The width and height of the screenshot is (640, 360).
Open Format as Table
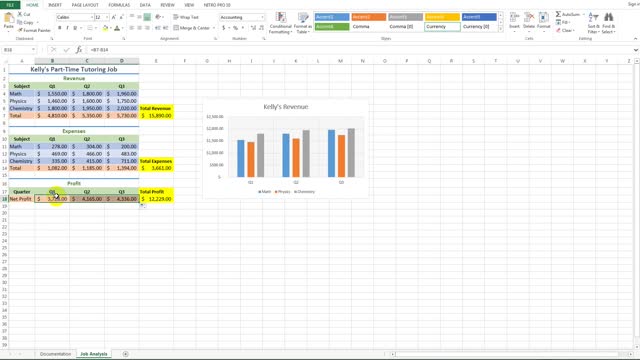(302, 23)
